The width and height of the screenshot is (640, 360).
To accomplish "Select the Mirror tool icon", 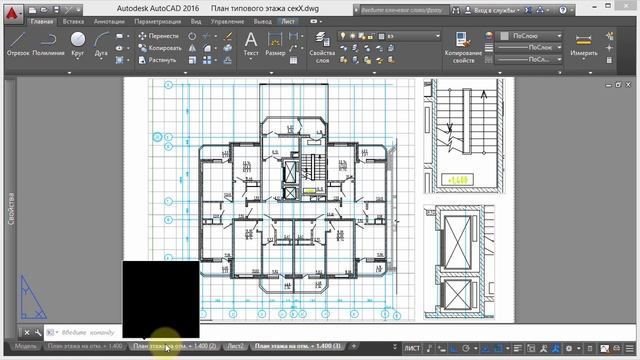I will 192,48.
